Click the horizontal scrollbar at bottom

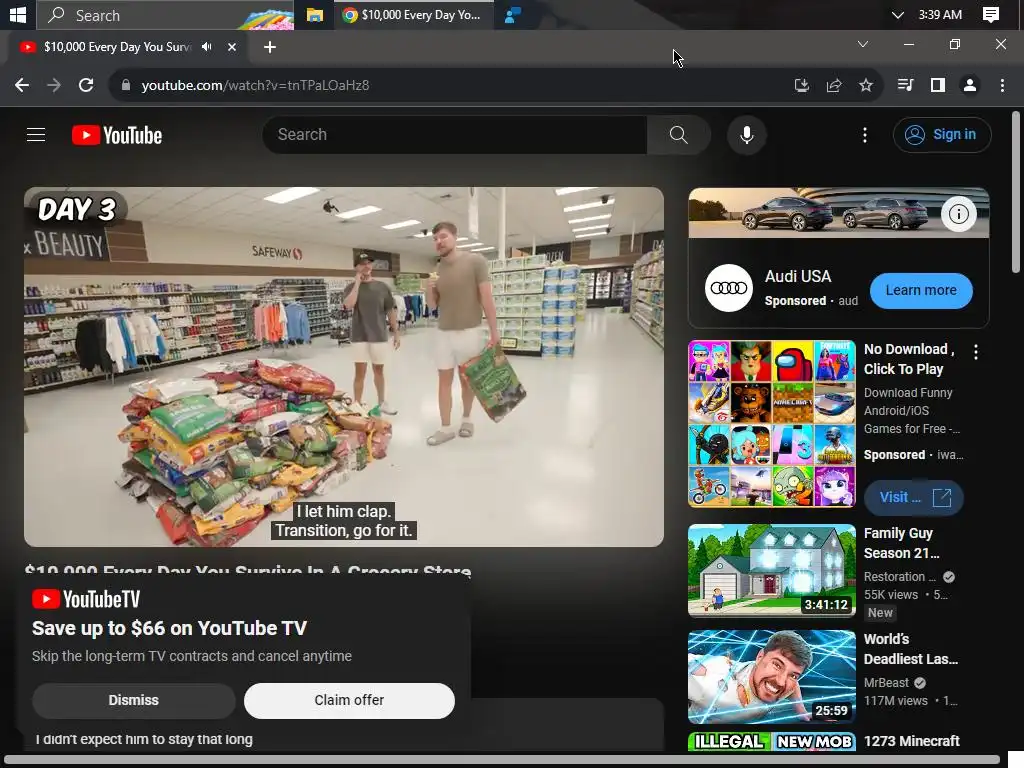pyautogui.click(x=502, y=761)
